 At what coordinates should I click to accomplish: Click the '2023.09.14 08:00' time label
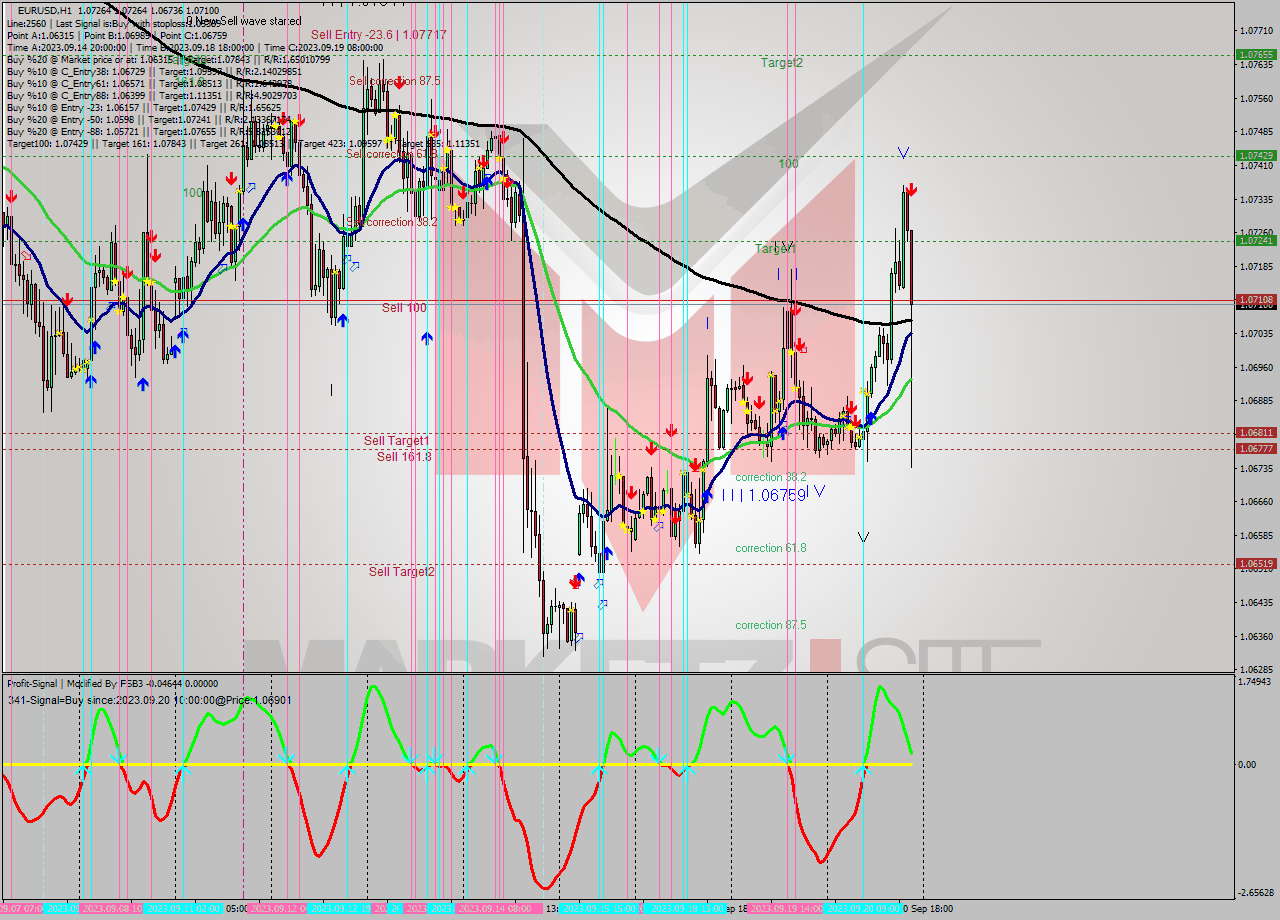(494, 908)
